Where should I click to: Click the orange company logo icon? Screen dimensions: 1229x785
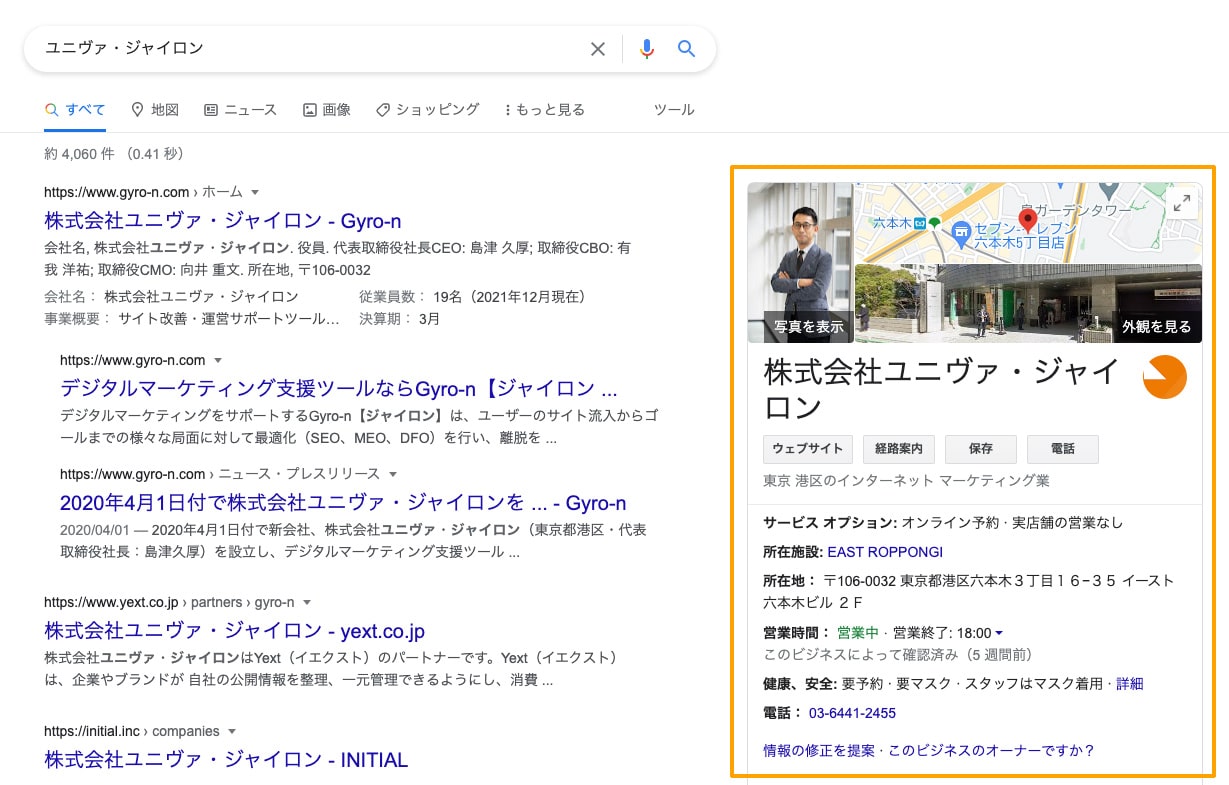click(x=1164, y=377)
